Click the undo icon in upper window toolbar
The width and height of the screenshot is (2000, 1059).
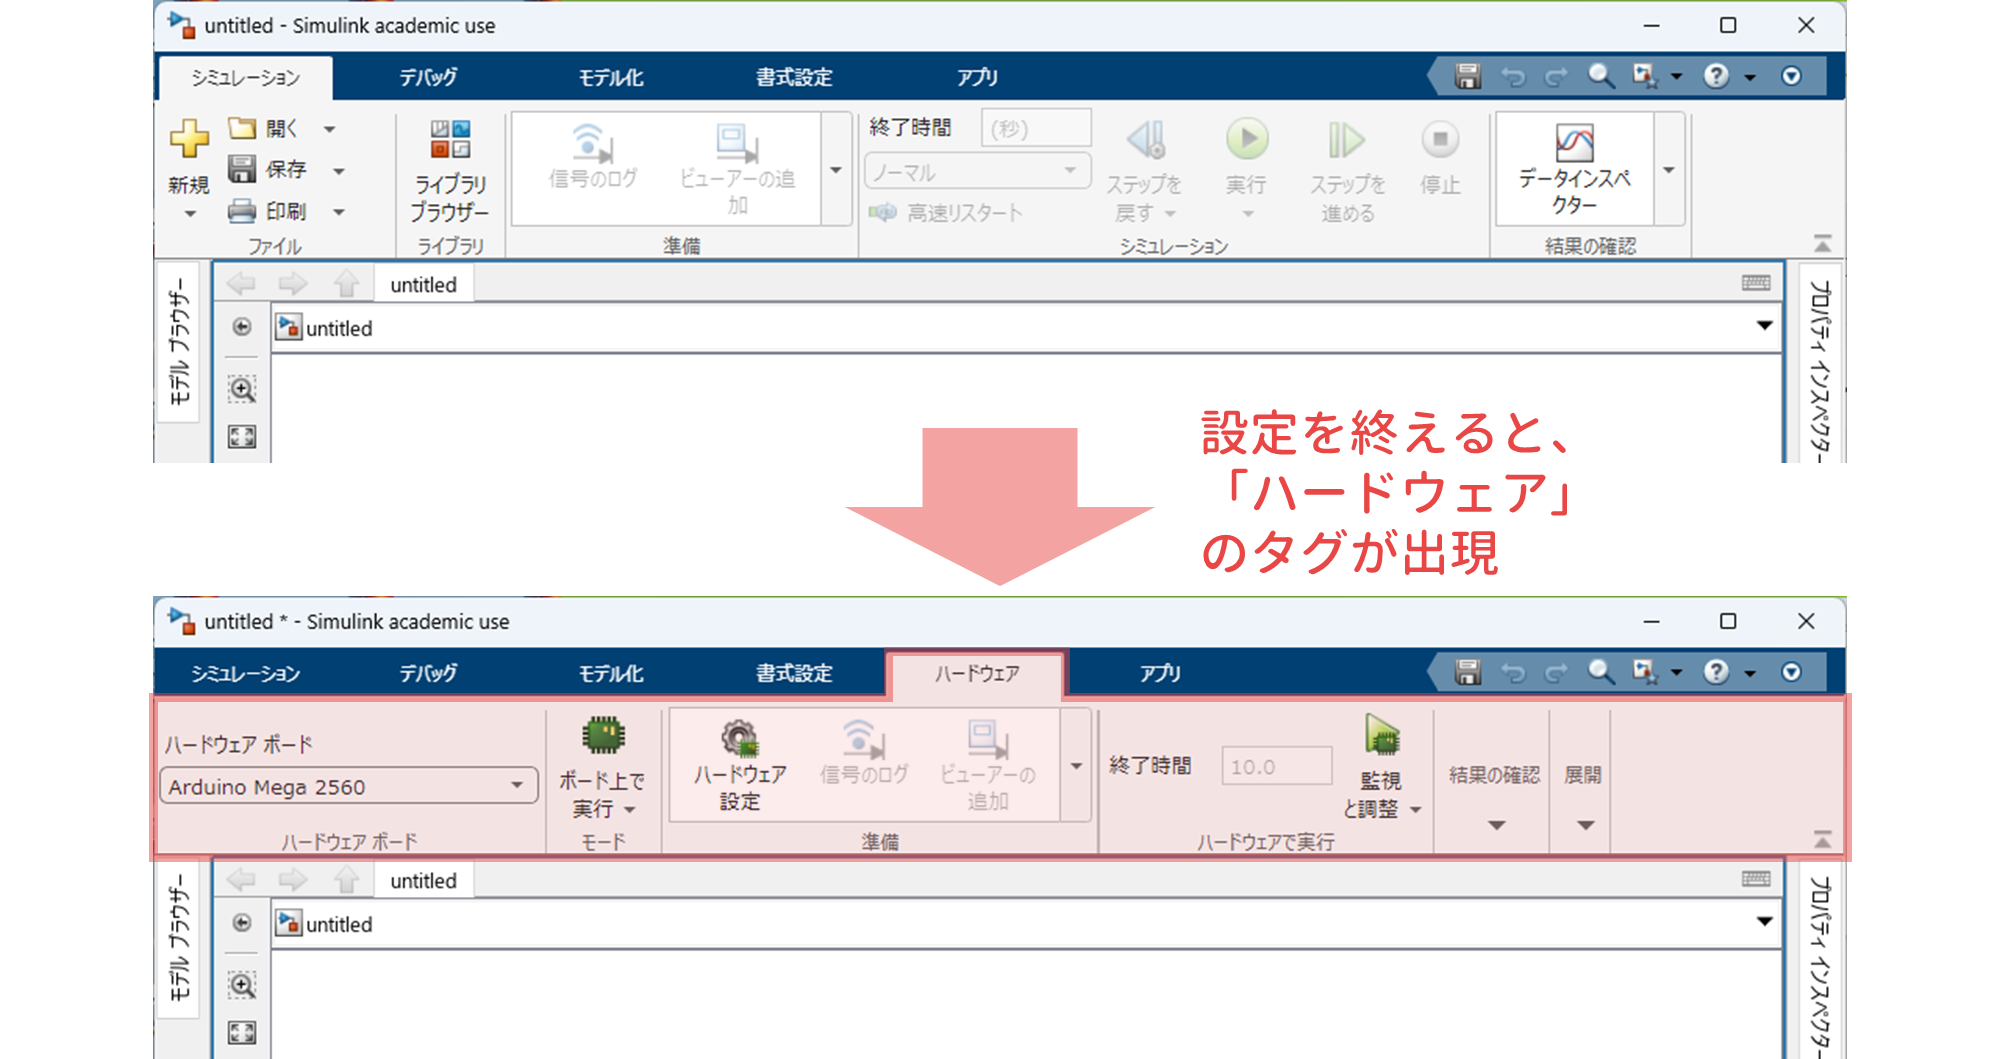coord(1513,77)
